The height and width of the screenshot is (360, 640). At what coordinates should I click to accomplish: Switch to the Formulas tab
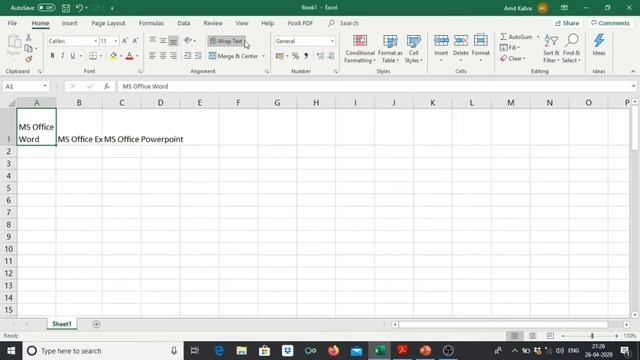click(151, 23)
